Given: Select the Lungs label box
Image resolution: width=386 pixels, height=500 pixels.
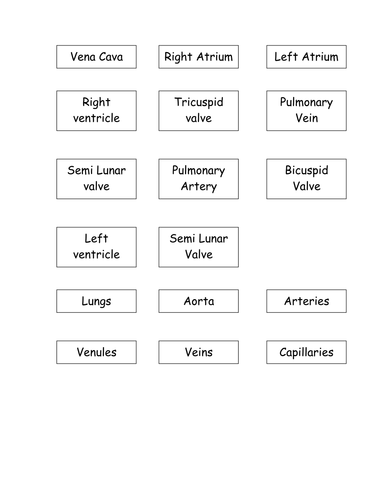Looking at the screenshot, I should [x=96, y=301].
